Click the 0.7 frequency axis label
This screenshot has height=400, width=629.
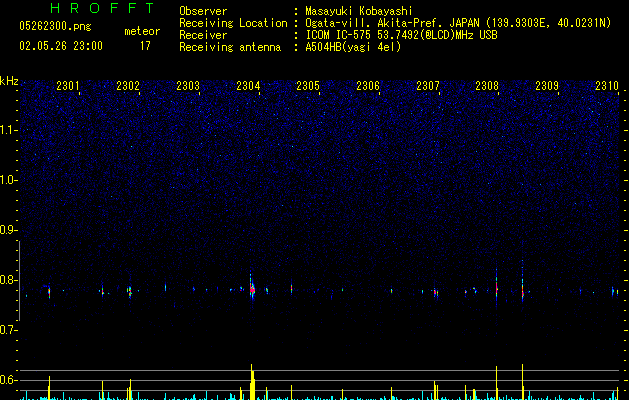coord(9,330)
